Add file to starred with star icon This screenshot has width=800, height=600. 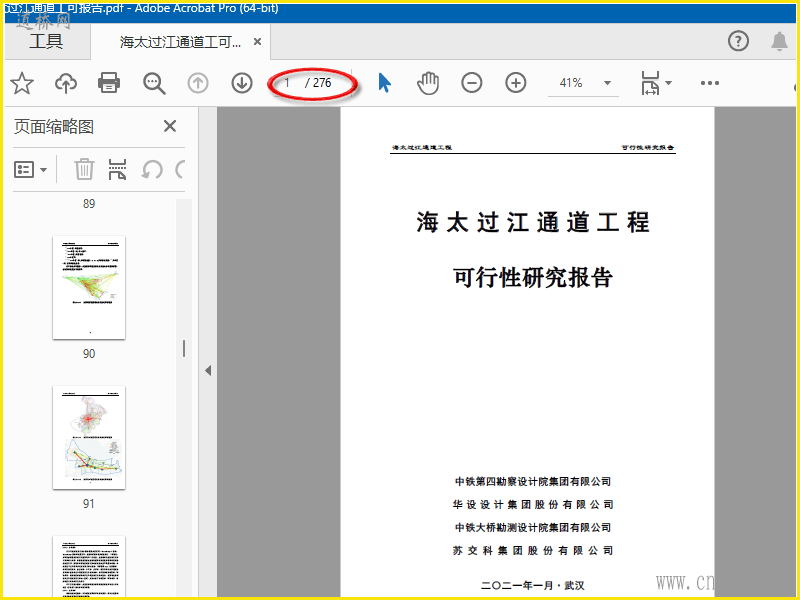(22, 83)
